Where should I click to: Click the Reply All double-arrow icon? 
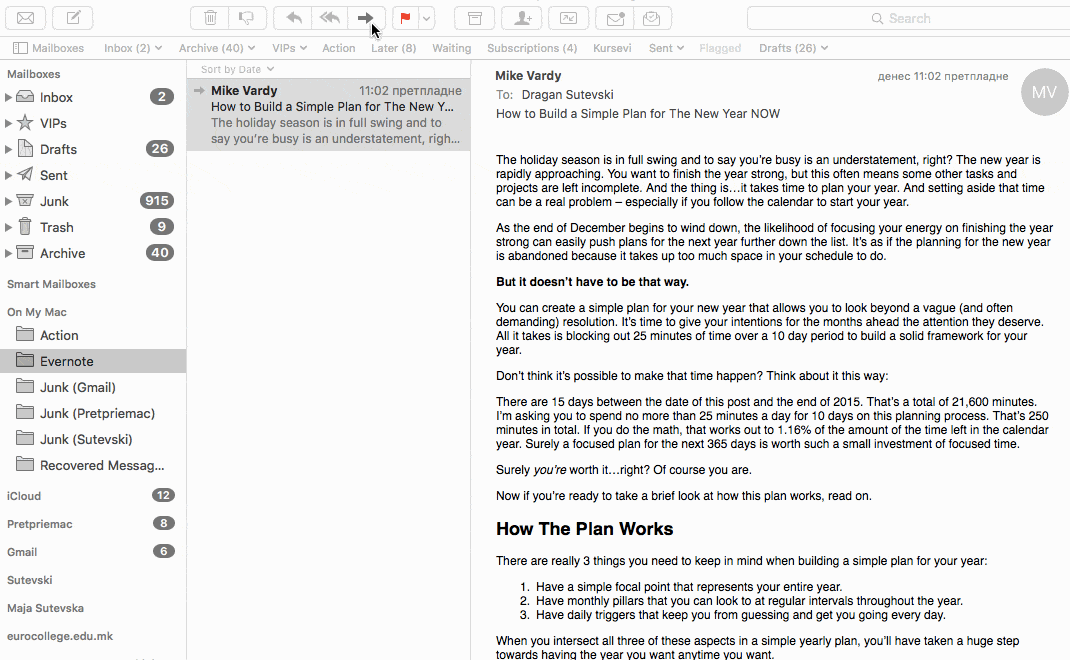[x=330, y=18]
